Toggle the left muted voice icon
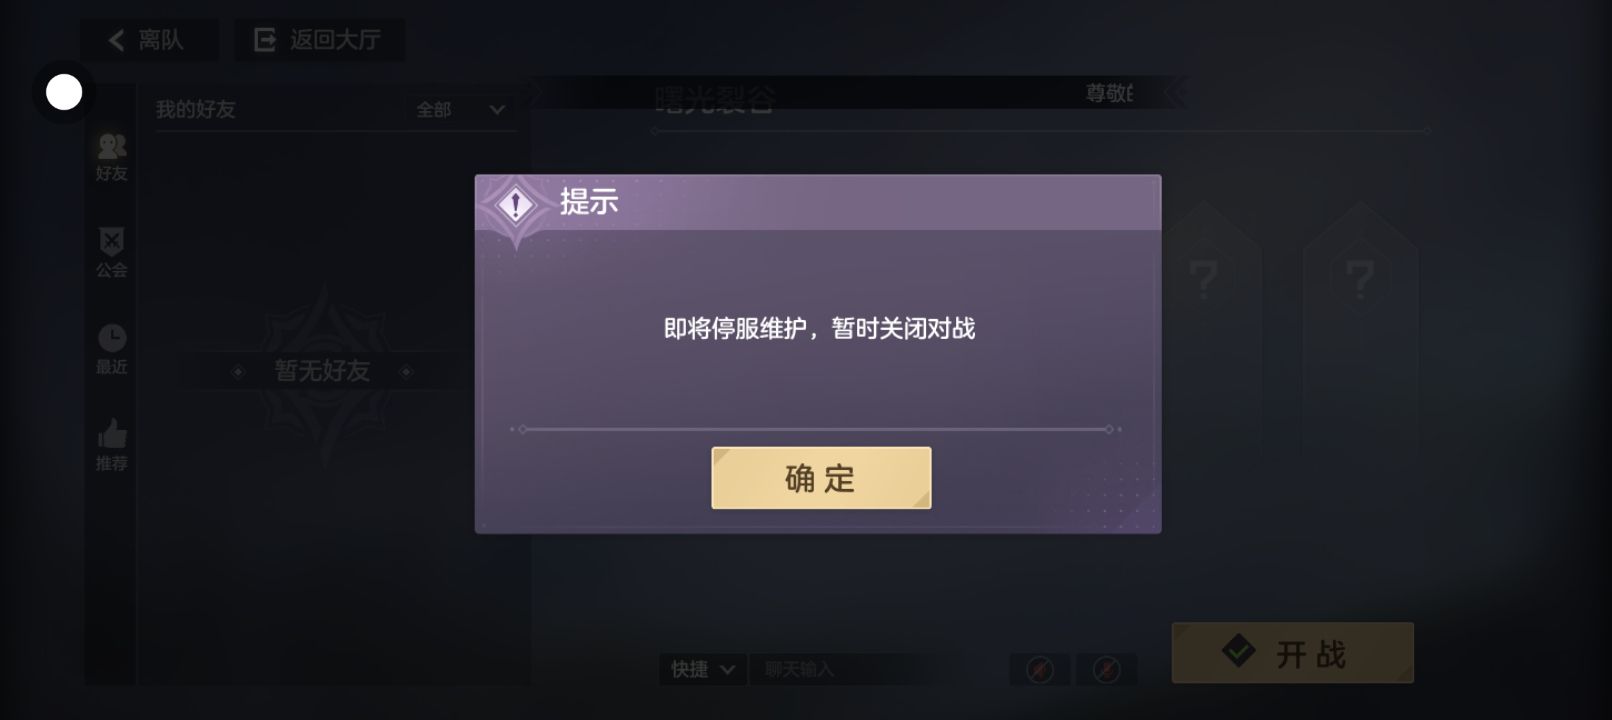 pyautogui.click(x=1040, y=669)
